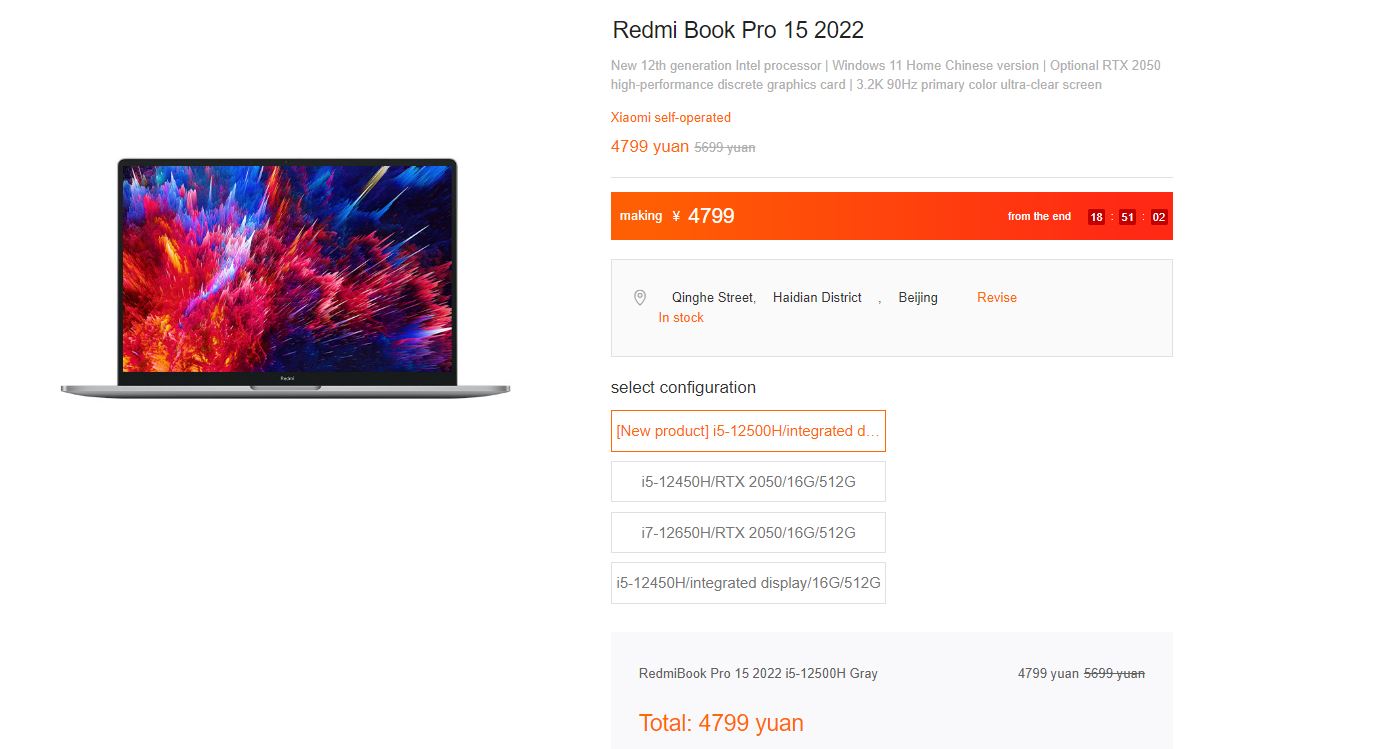Open the laptop product image
Image resolution: width=1377 pixels, height=749 pixels.
click(x=286, y=278)
